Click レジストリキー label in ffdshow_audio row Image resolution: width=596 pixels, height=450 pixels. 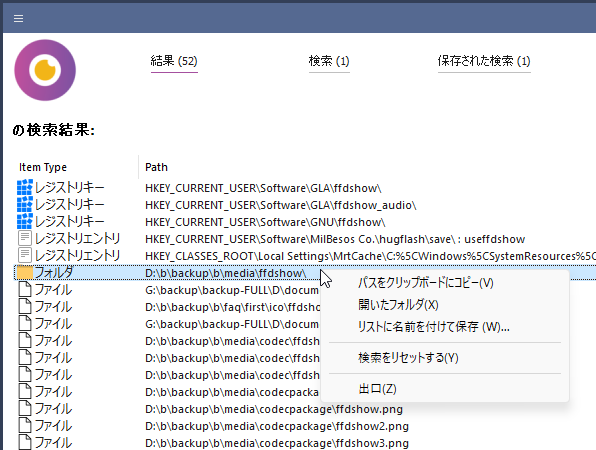click(70, 205)
